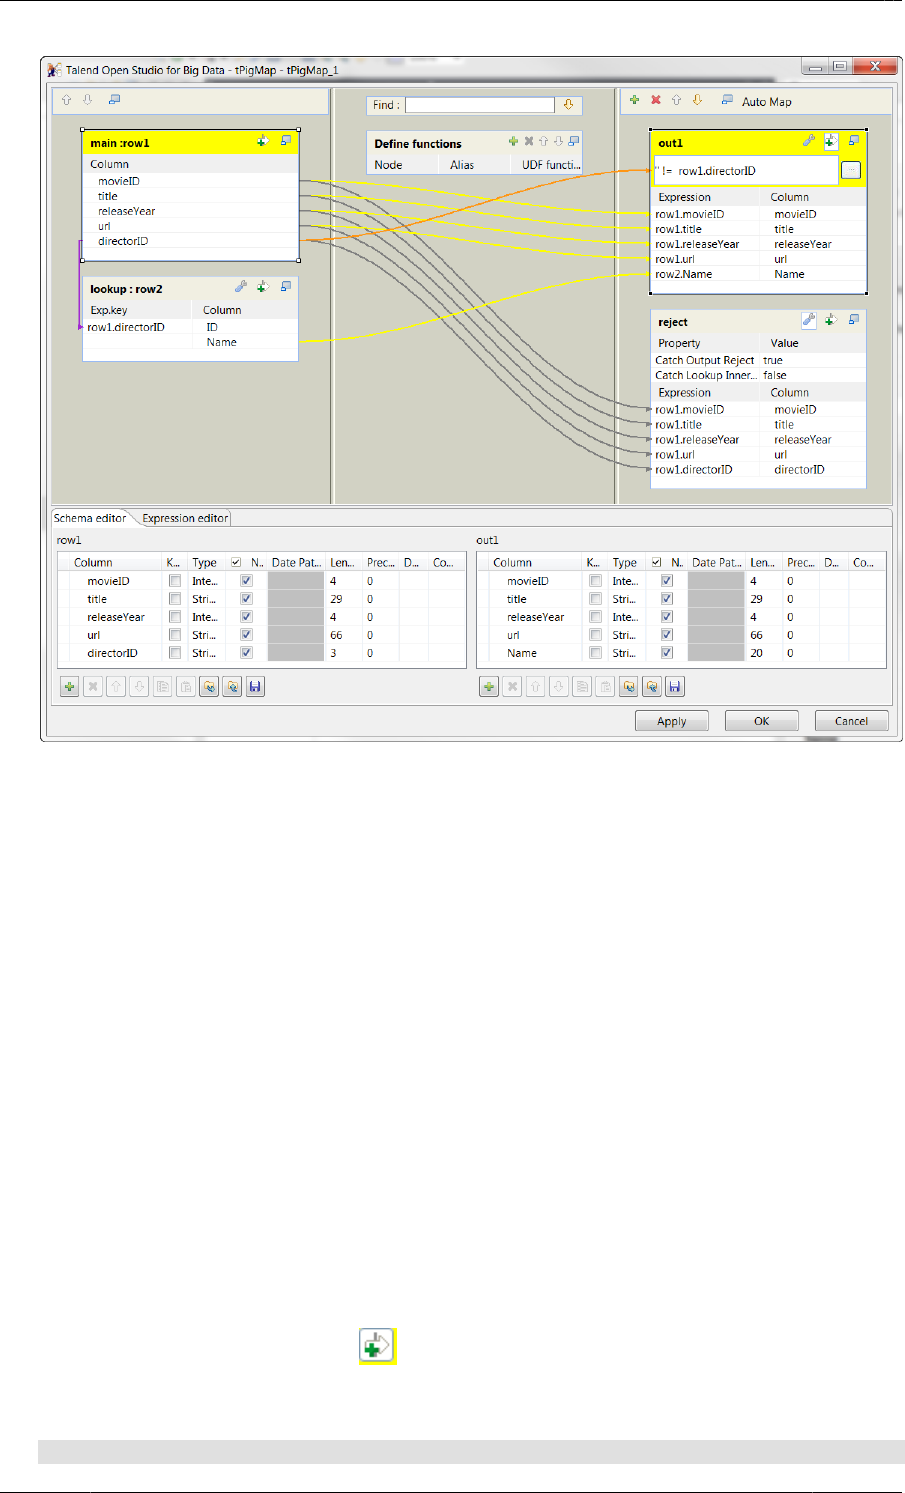Click Type cell for row1 movieID
This screenshot has height=1493, width=905.
pos(205,581)
